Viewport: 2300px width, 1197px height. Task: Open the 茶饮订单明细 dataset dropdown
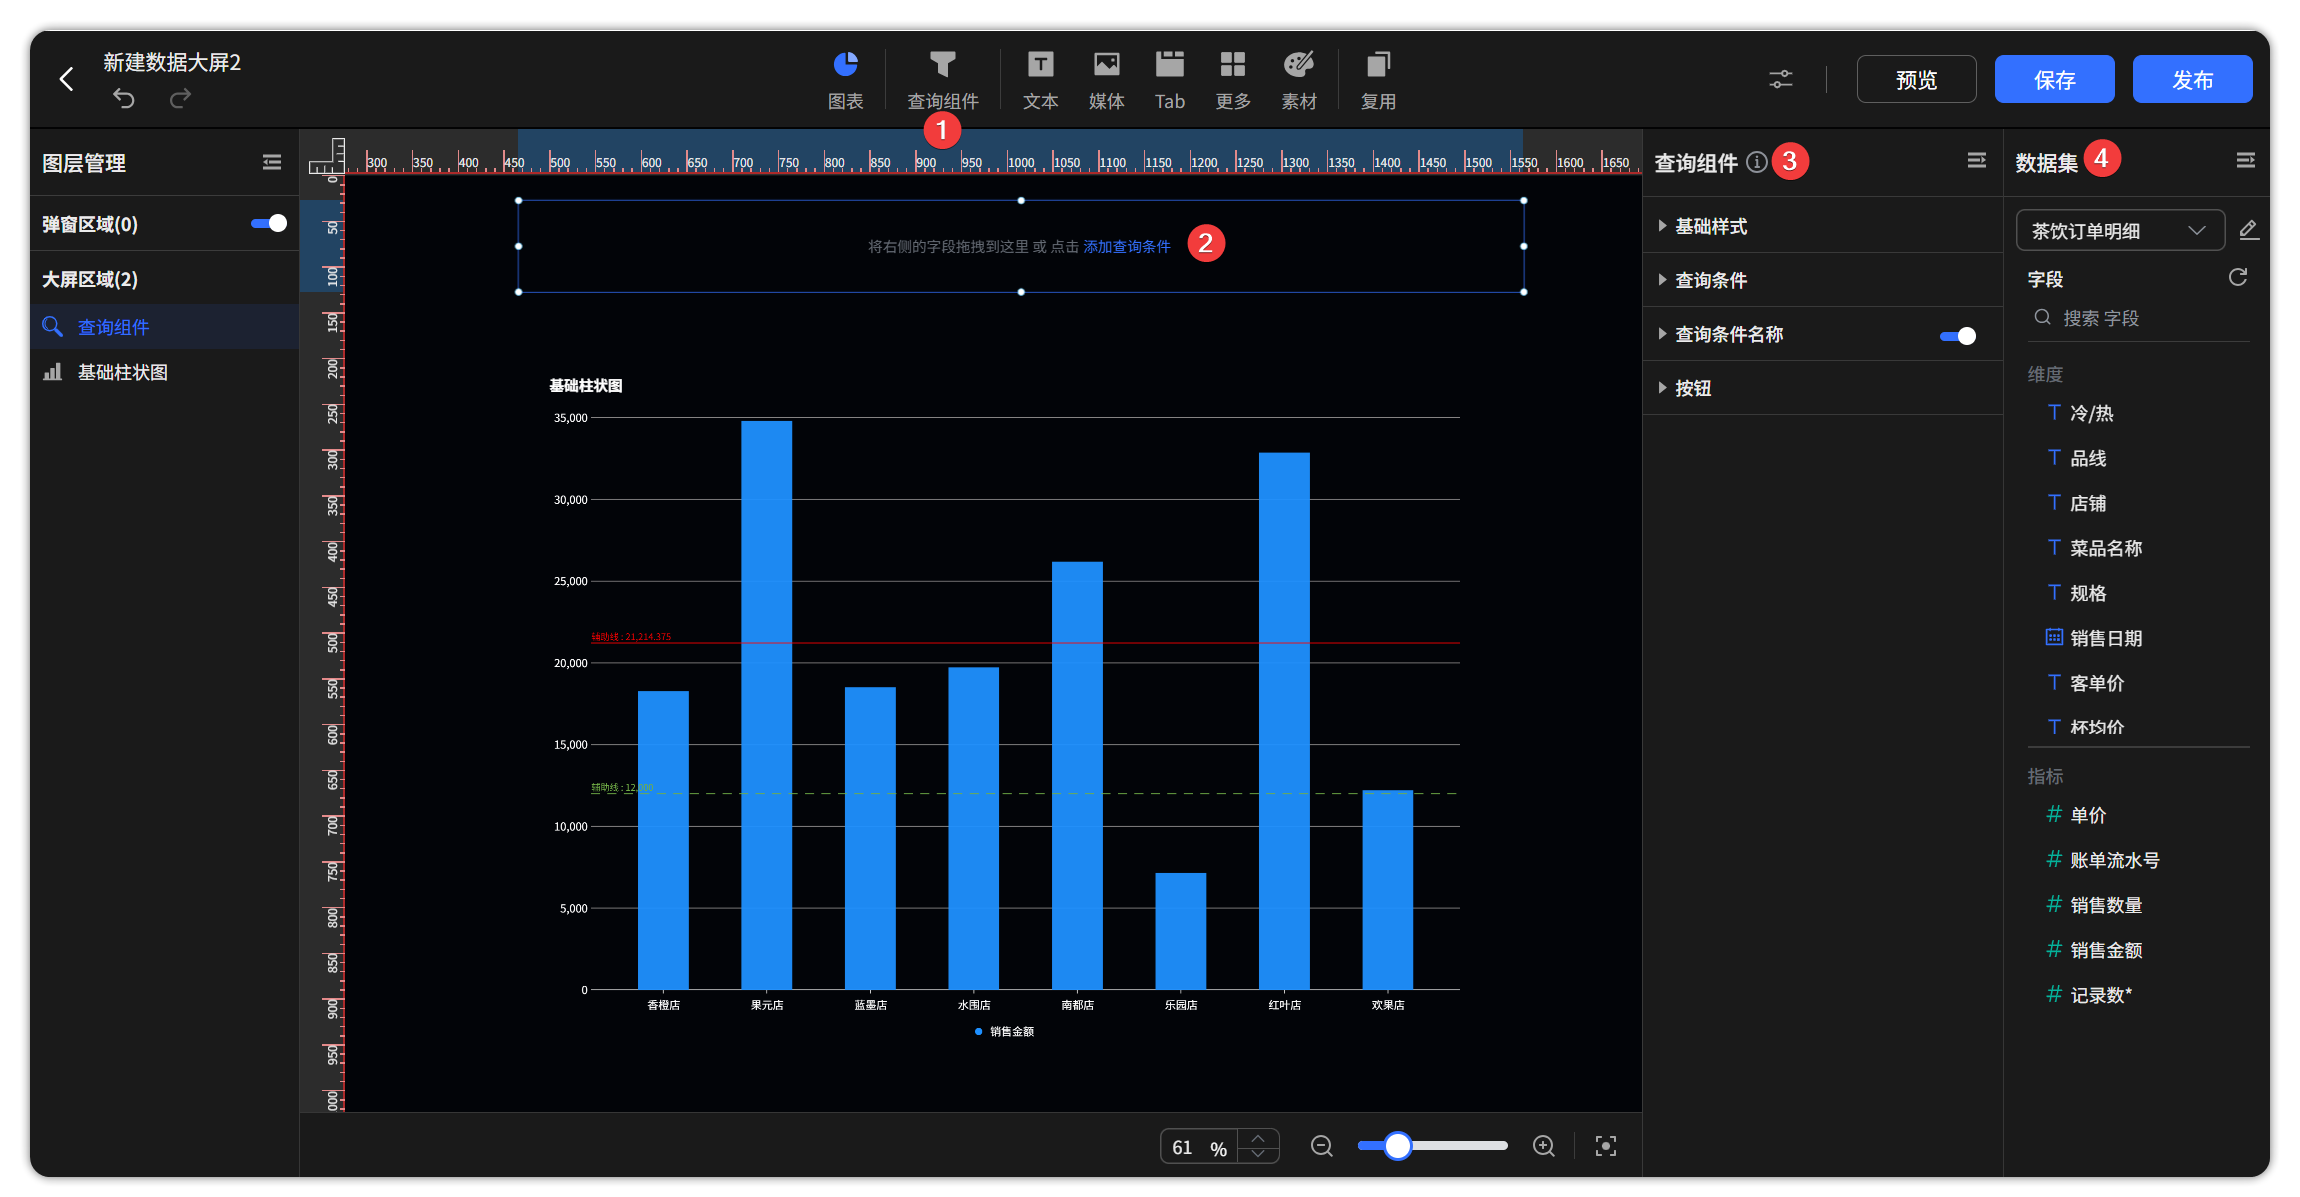[2120, 231]
